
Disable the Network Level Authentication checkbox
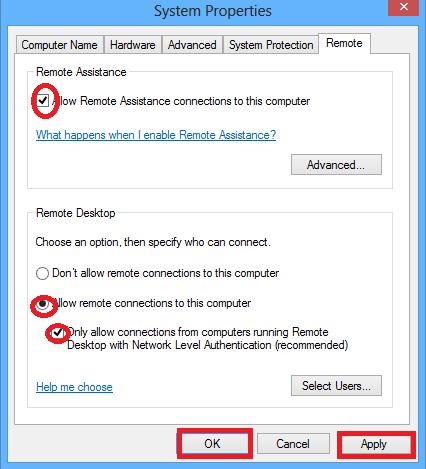point(58,332)
